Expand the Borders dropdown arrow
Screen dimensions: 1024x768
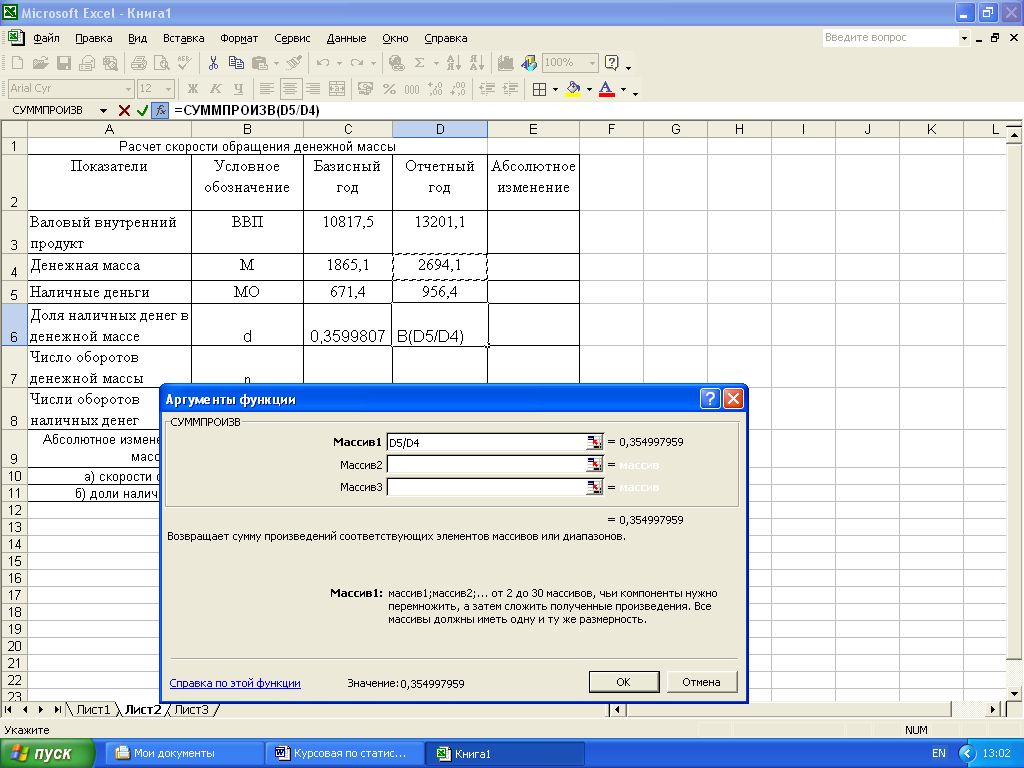556,89
